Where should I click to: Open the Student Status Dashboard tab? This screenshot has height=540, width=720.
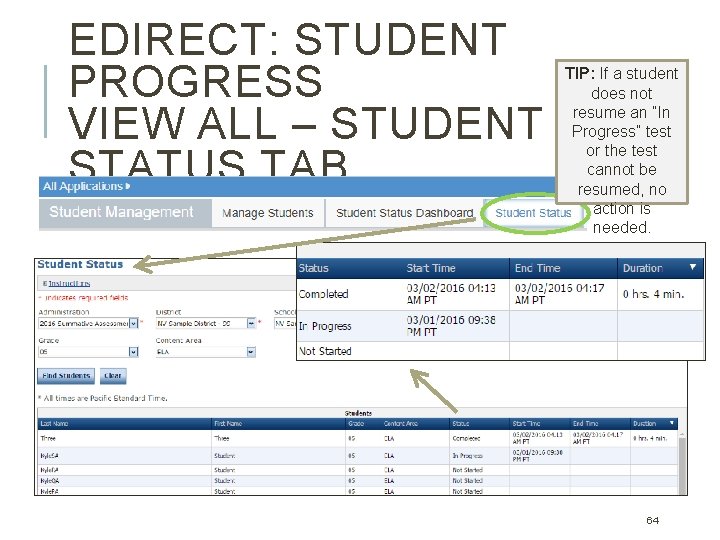(x=404, y=213)
